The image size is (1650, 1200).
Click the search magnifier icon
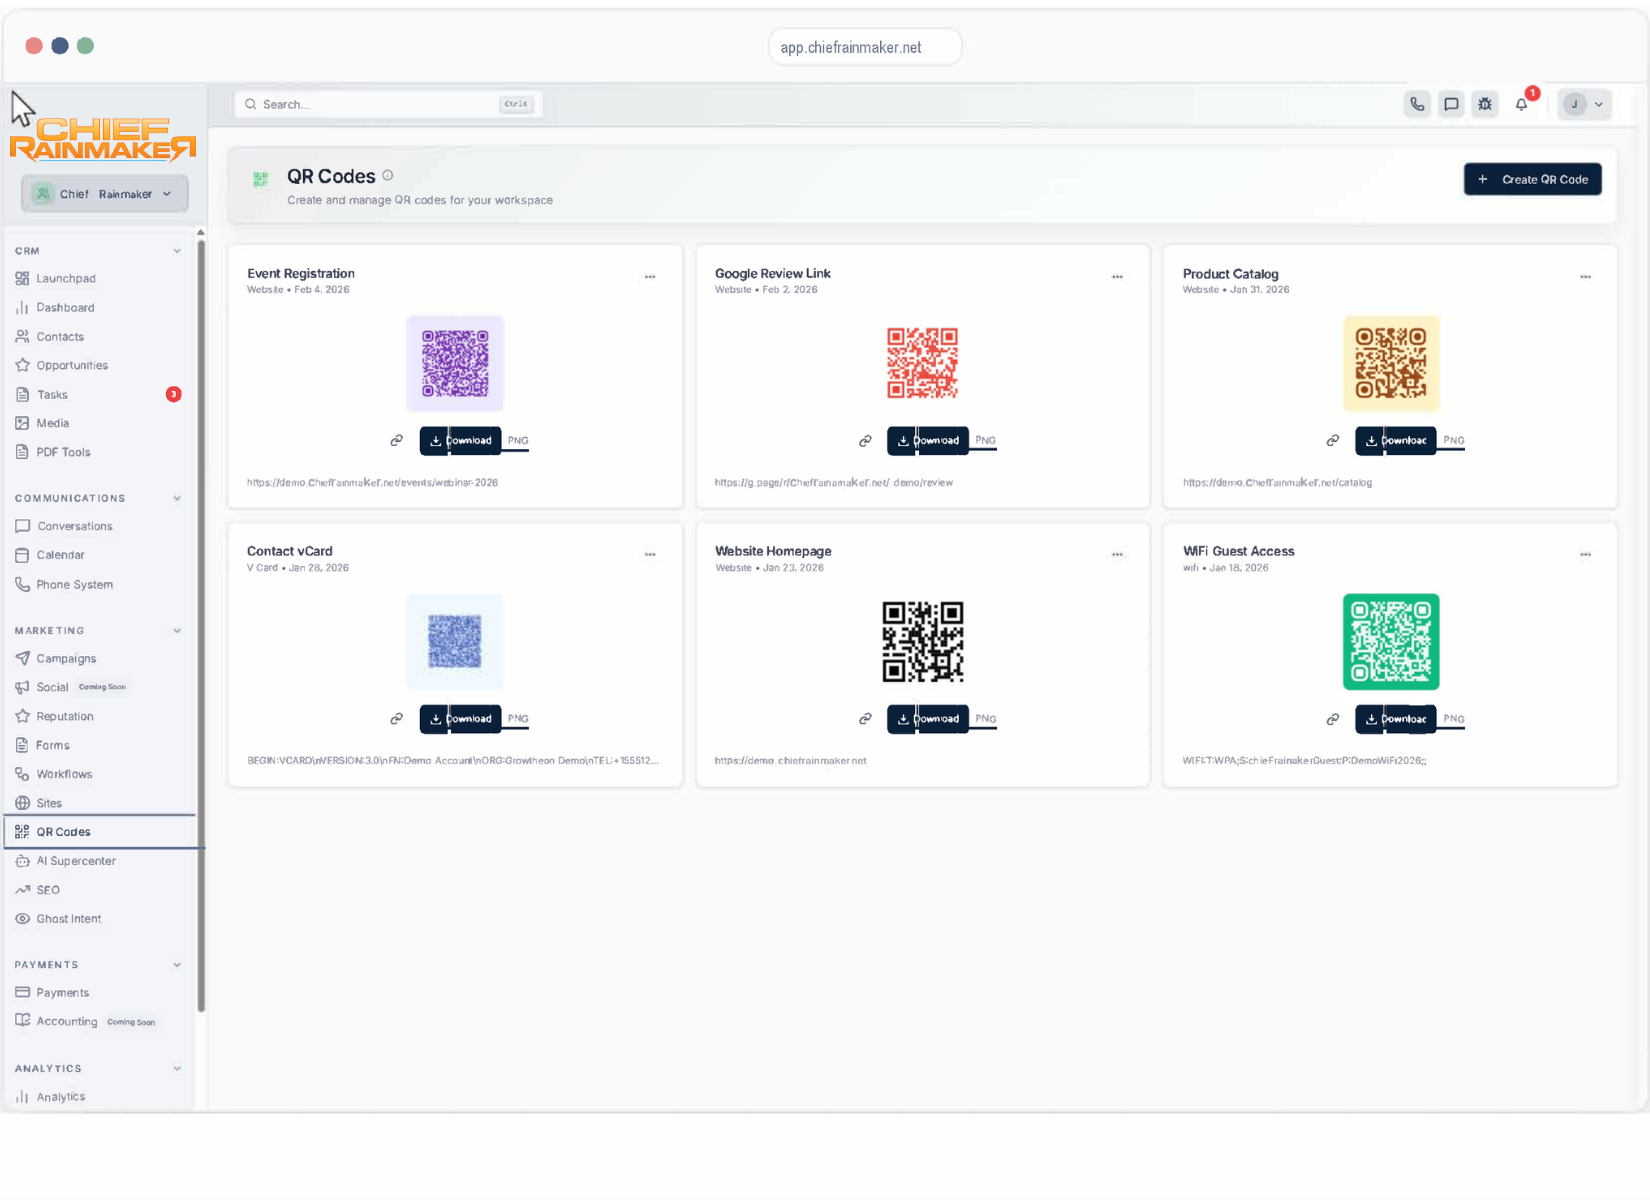[251, 104]
